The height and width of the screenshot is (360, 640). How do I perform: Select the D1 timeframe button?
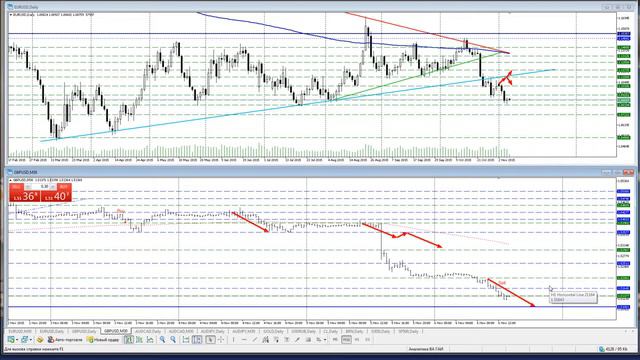pyautogui.click(x=368, y=340)
